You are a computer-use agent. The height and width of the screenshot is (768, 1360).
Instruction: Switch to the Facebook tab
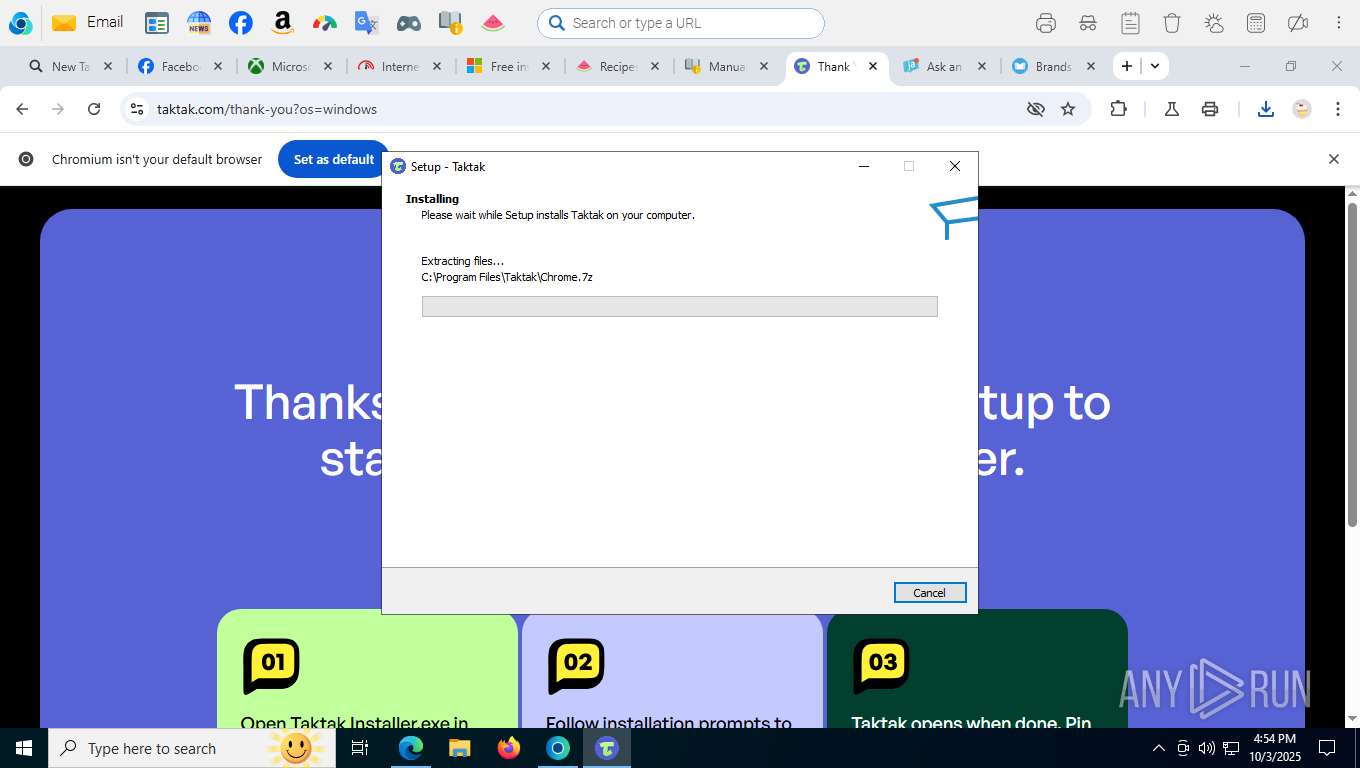click(x=180, y=66)
